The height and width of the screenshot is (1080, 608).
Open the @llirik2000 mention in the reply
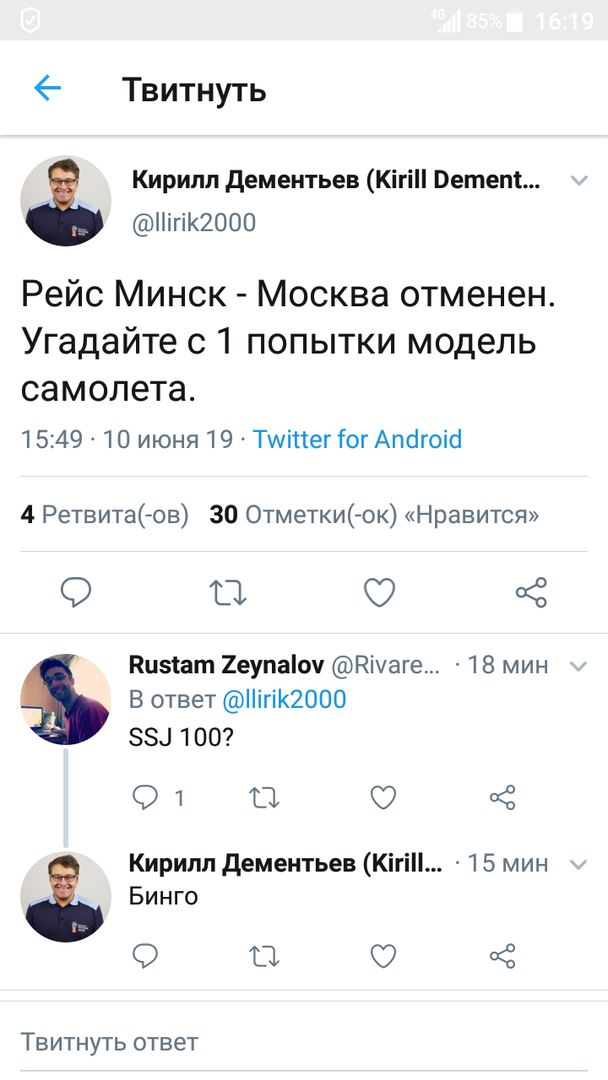pyautogui.click(x=283, y=700)
